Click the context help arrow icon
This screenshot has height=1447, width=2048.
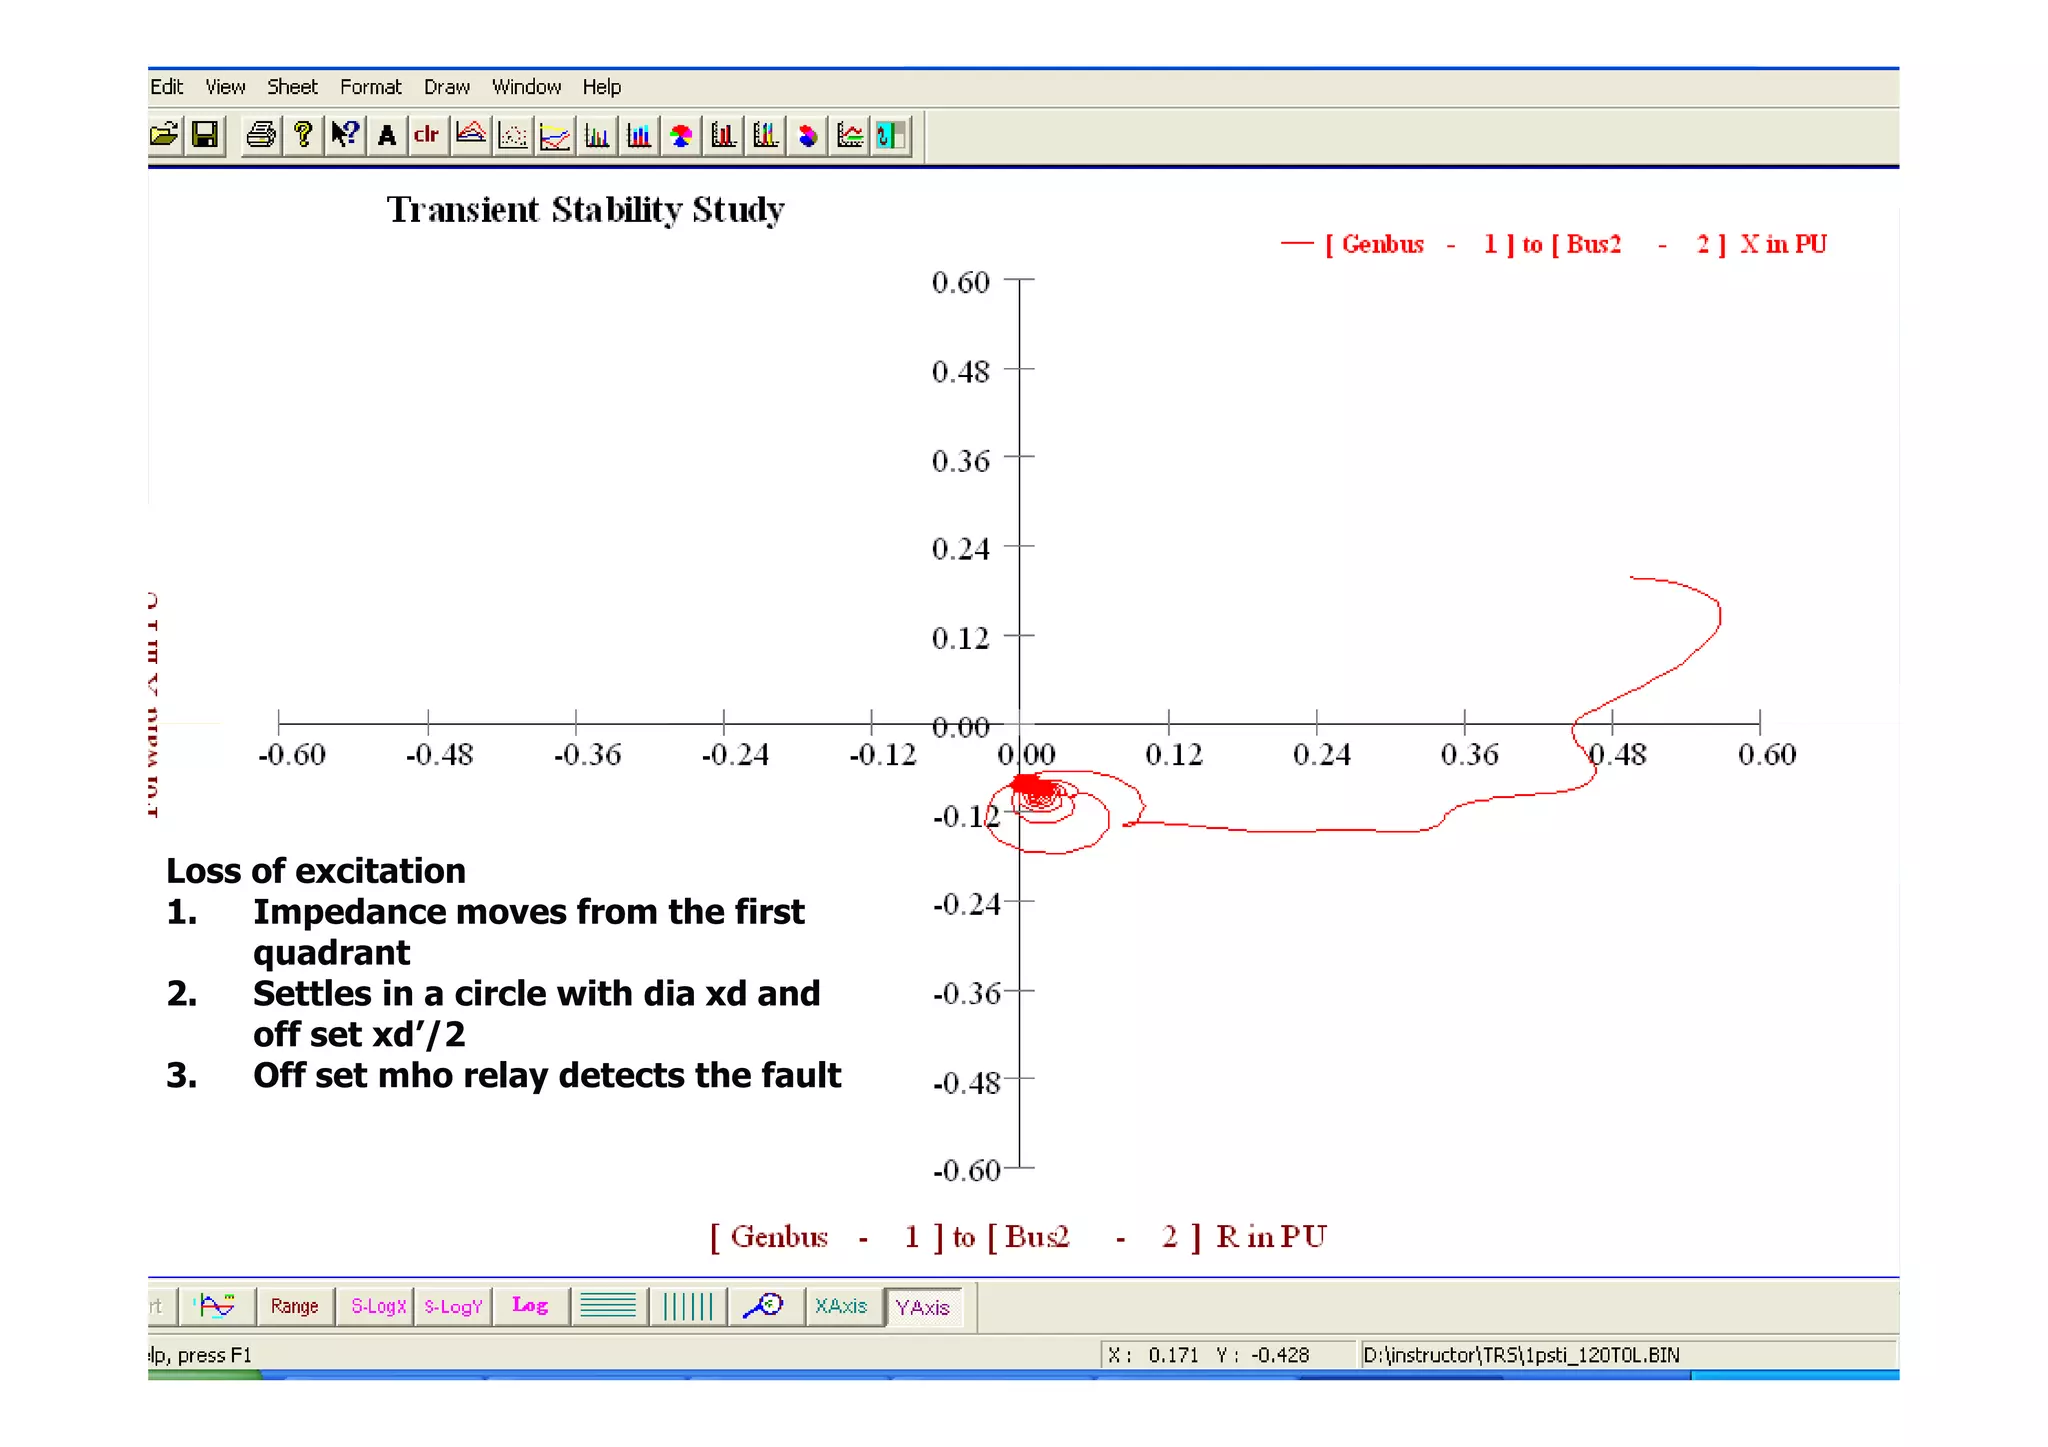coord(345,135)
